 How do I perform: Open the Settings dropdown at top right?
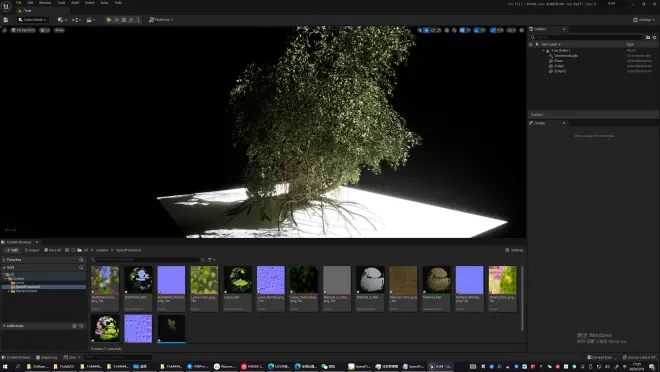click(644, 20)
